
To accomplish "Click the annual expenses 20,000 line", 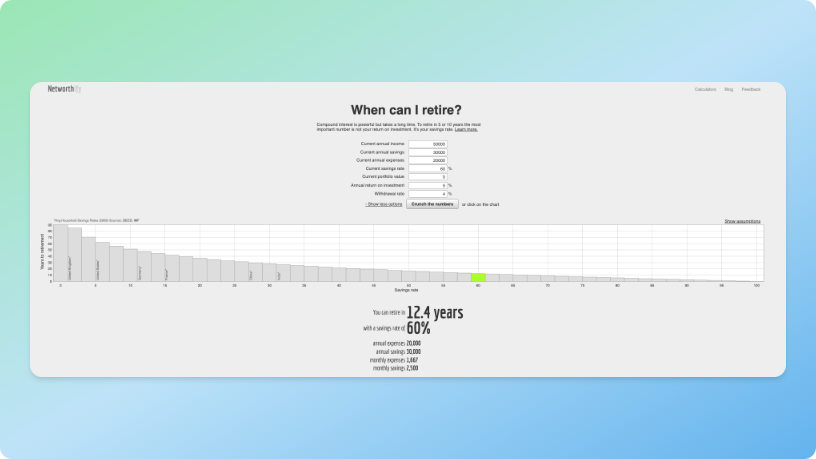I will pos(397,343).
